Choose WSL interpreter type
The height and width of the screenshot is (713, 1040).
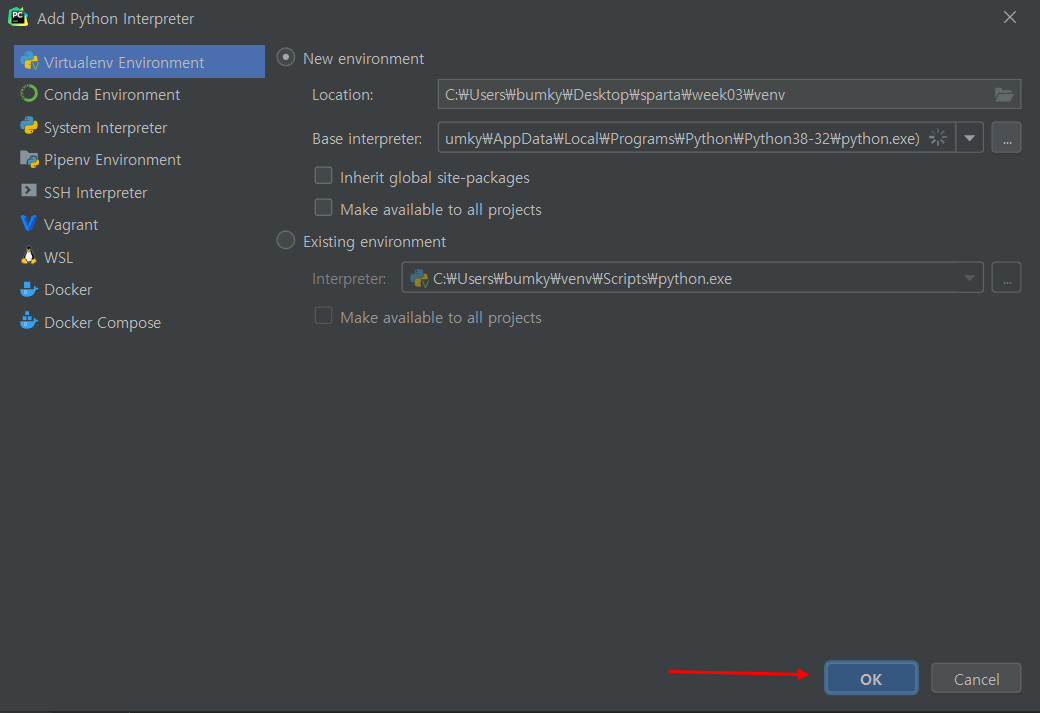[x=139, y=257]
